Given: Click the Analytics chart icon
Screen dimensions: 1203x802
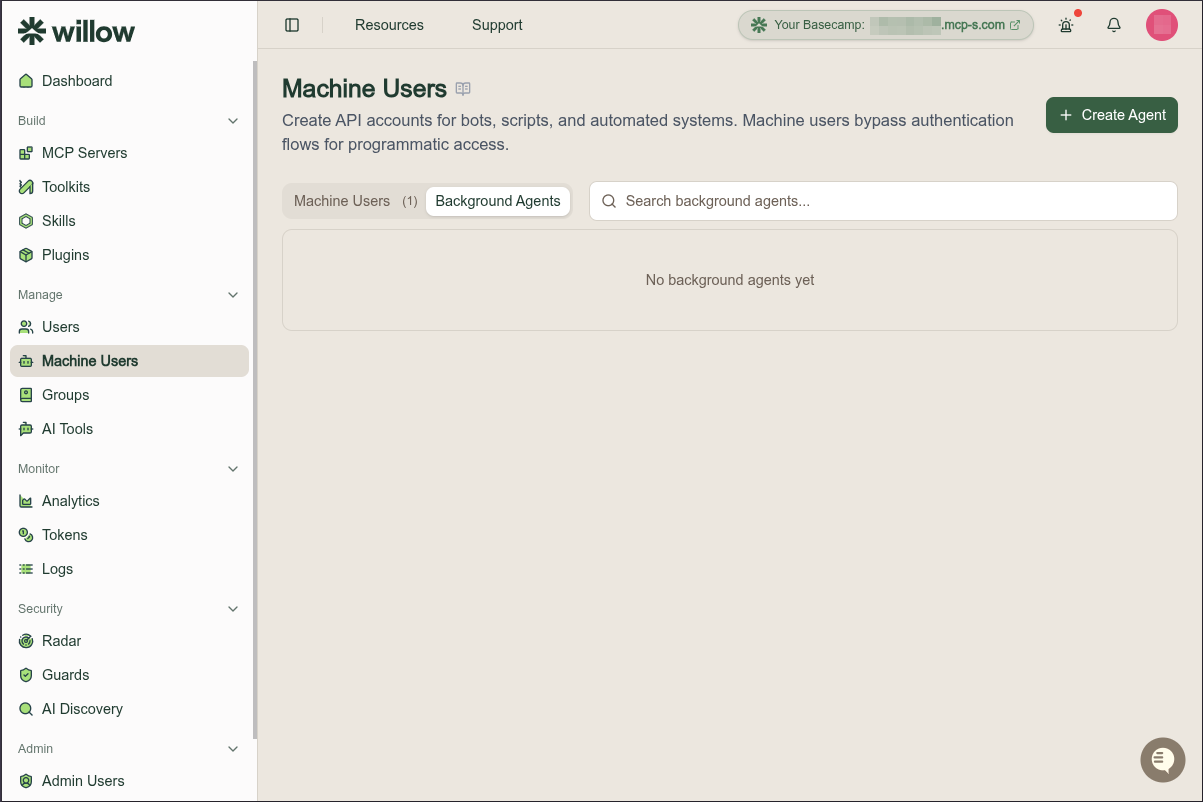Looking at the screenshot, I should click(26, 501).
